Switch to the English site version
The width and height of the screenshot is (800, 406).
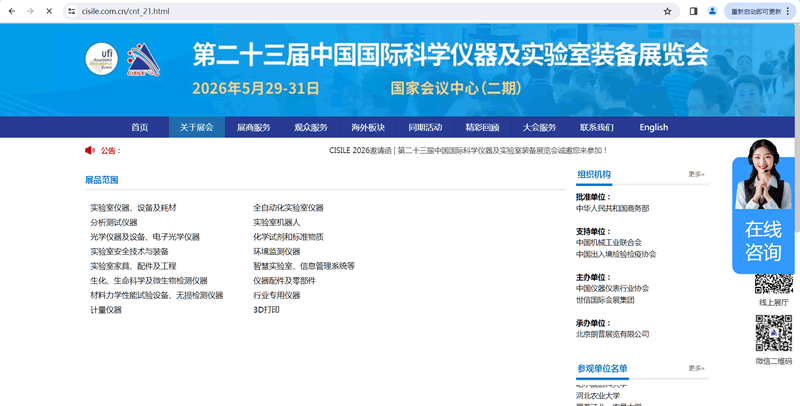pos(653,127)
